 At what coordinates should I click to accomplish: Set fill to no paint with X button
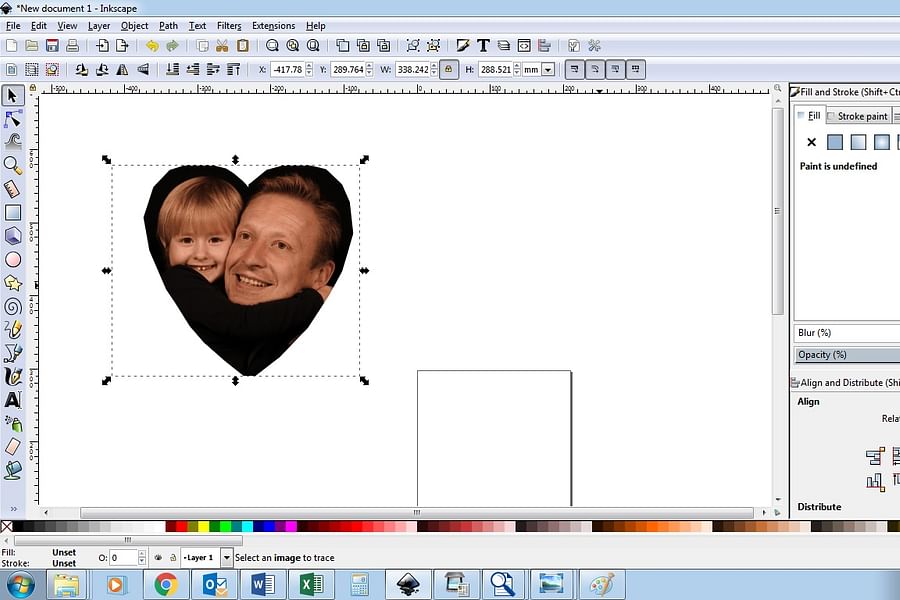[x=811, y=142]
